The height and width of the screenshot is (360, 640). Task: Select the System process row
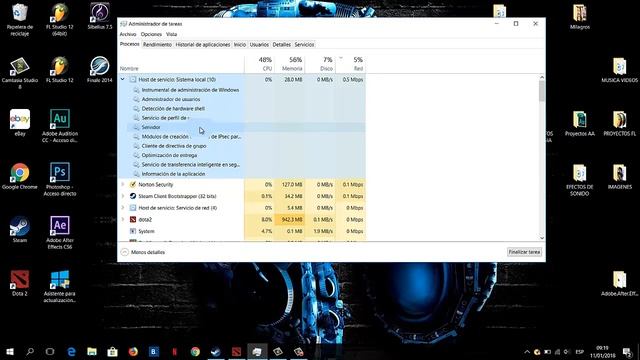click(x=242, y=231)
